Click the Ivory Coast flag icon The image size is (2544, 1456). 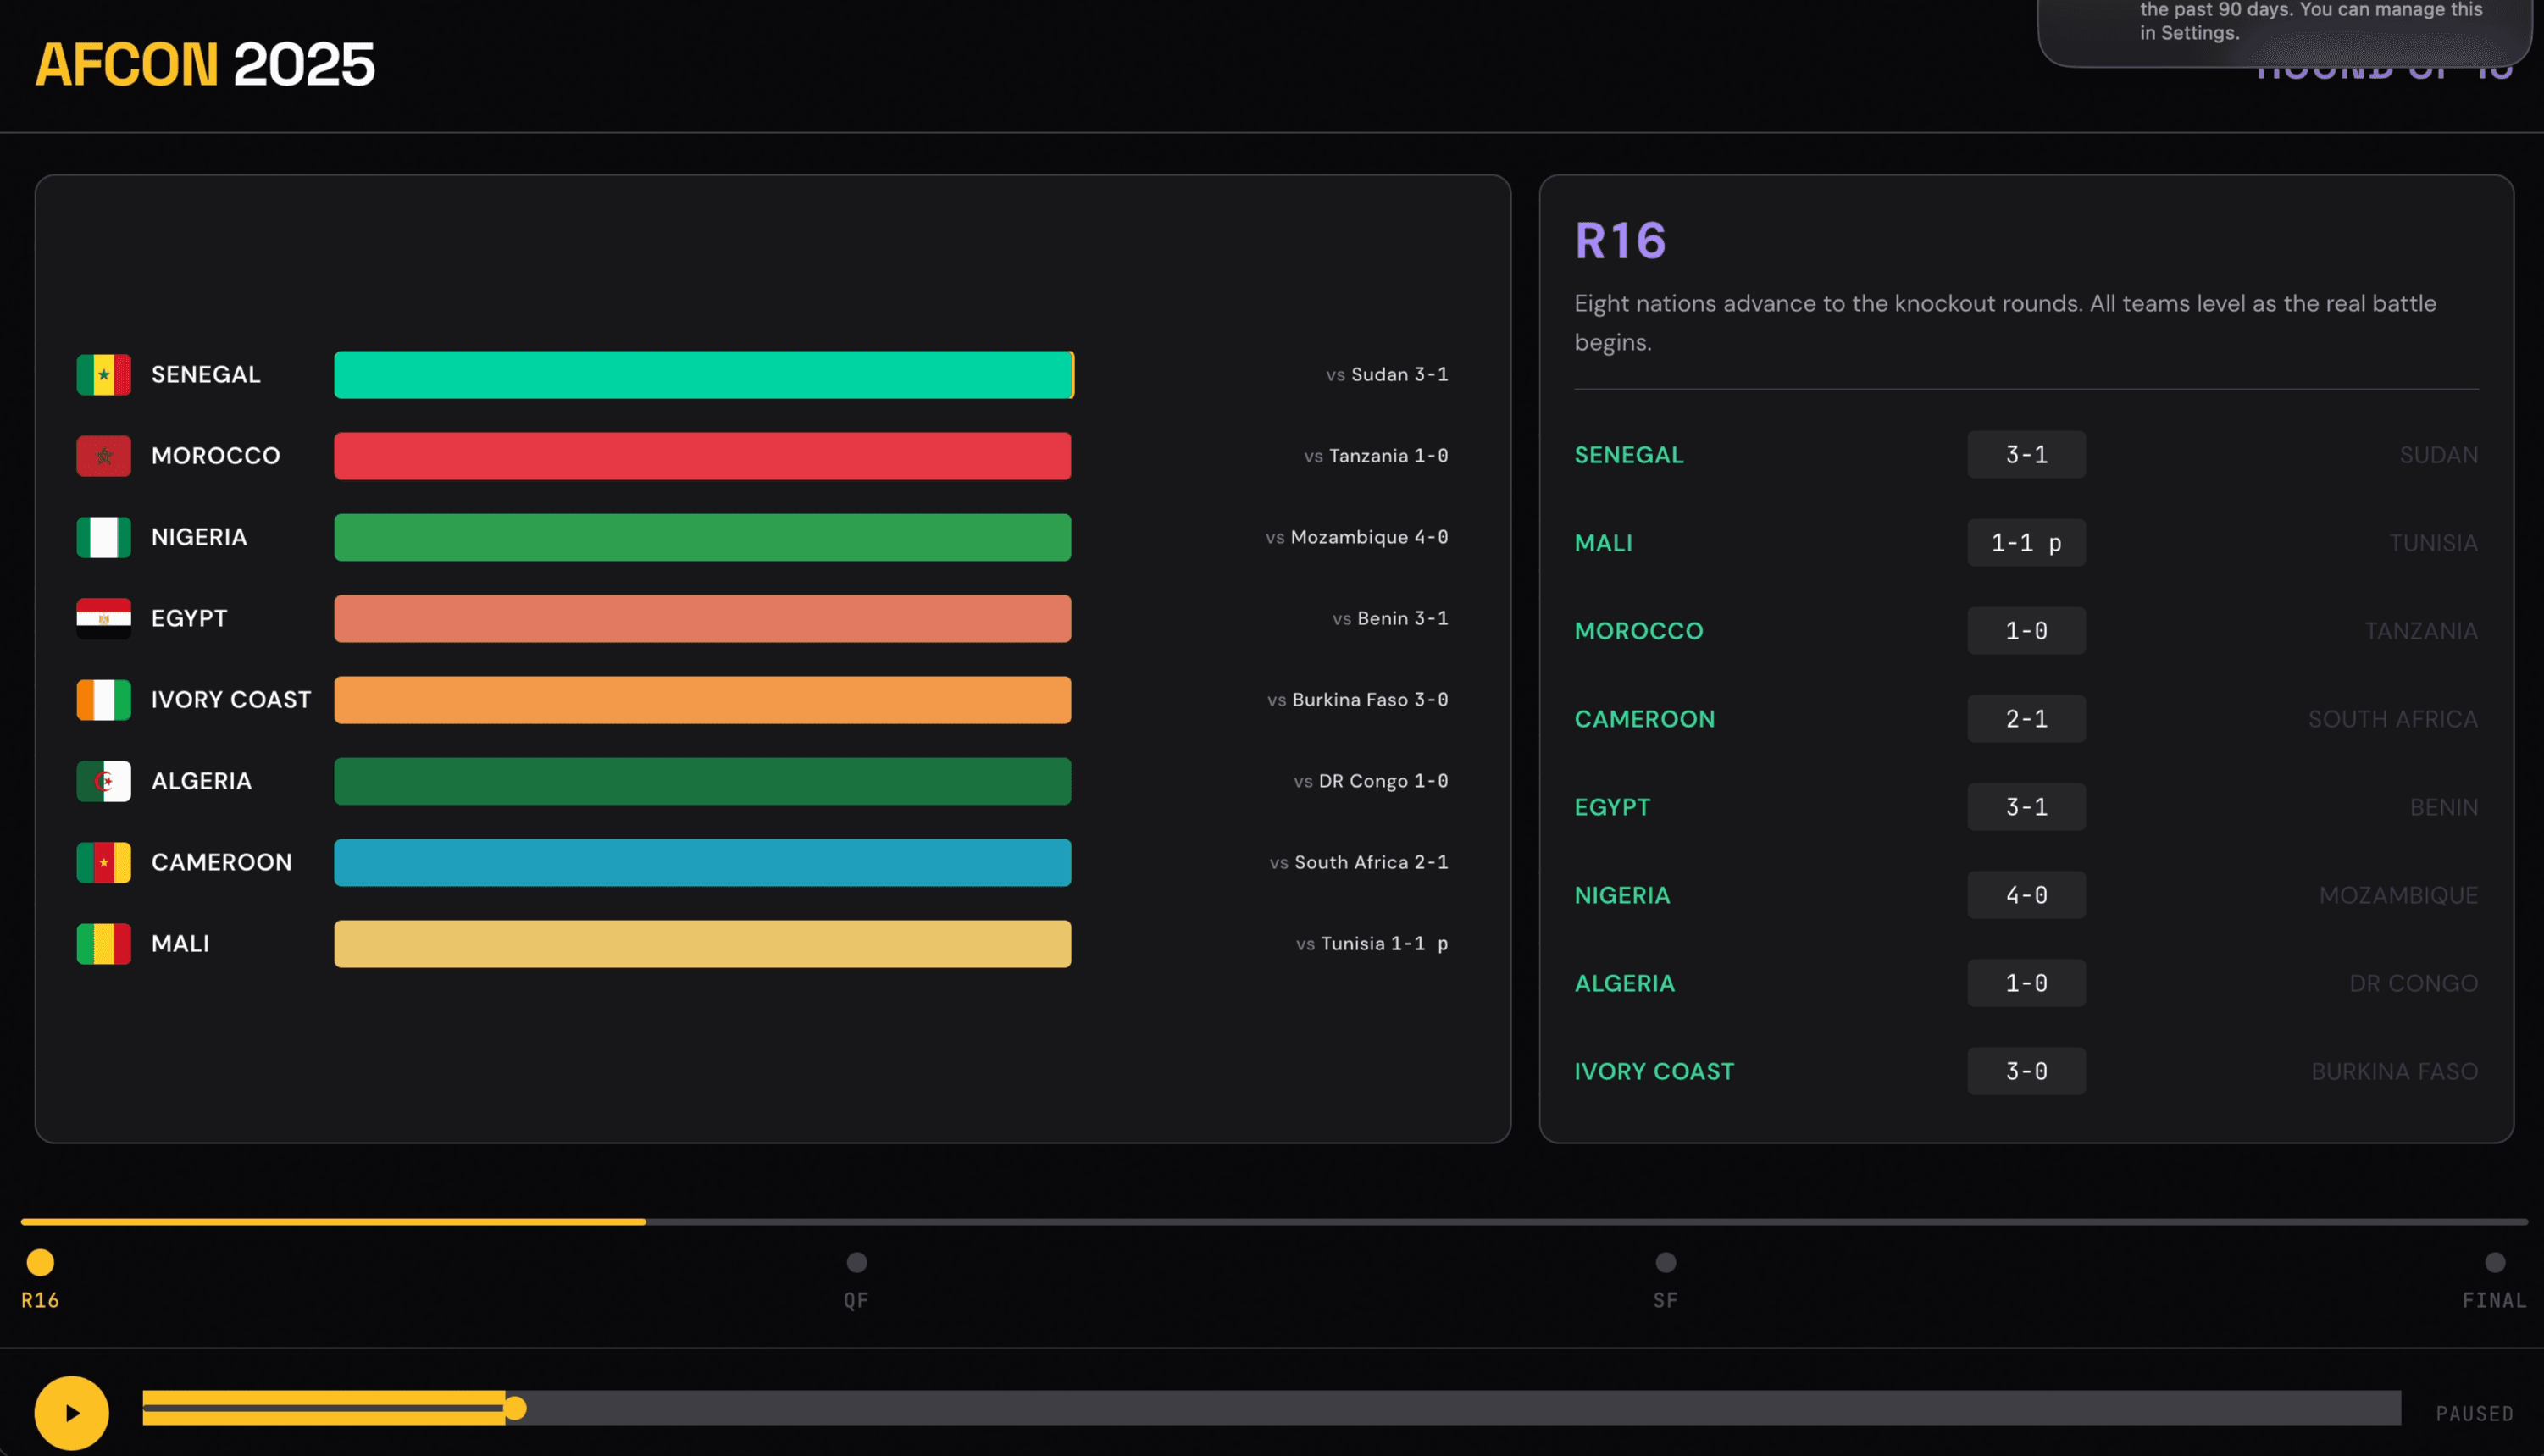[103, 699]
